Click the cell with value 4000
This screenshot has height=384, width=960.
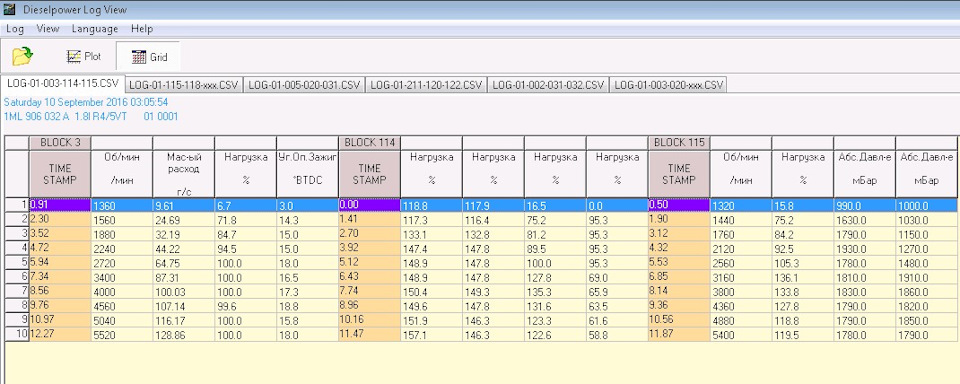(x=122, y=292)
